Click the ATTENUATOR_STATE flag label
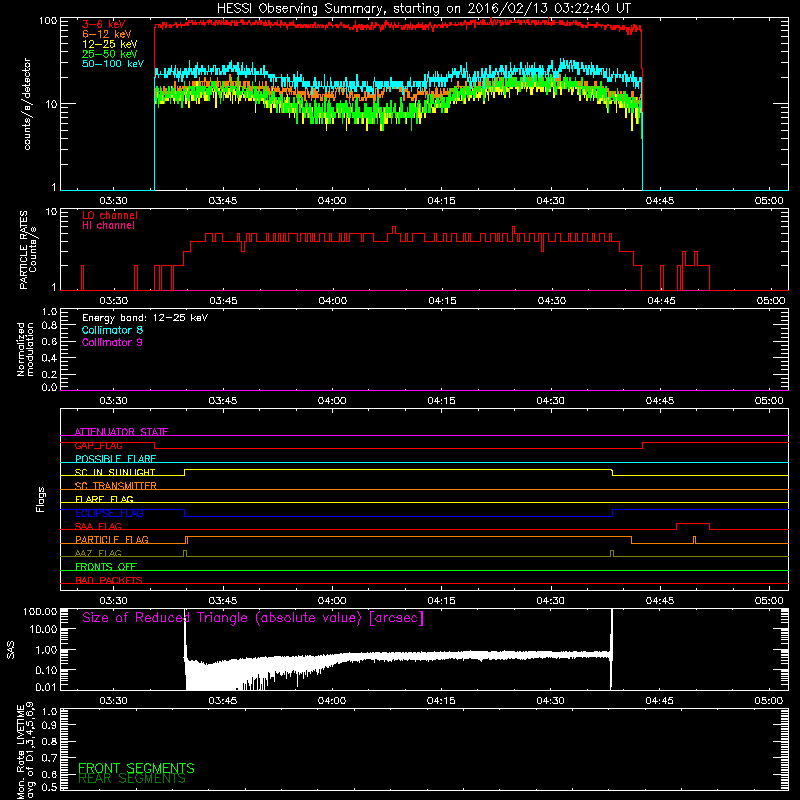Screen dimensions: 800x800 pyautogui.click(x=121, y=432)
